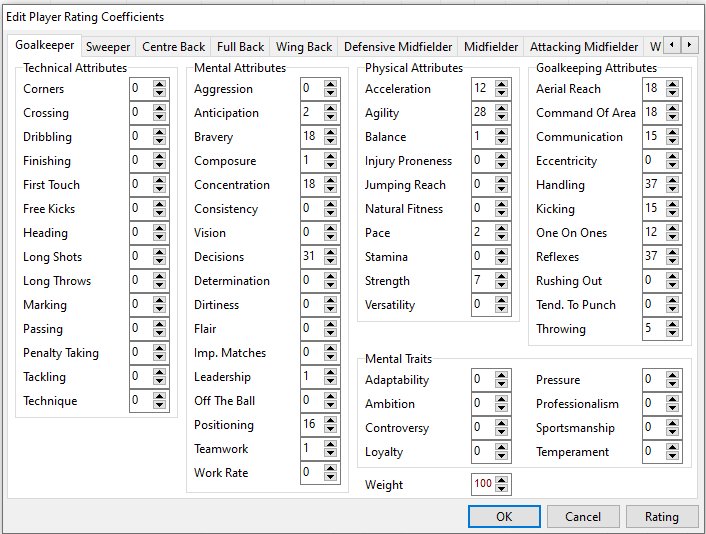Viewport: 706px width, 534px height.
Task: Select the Full Back tab
Action: tap(240, 47)
